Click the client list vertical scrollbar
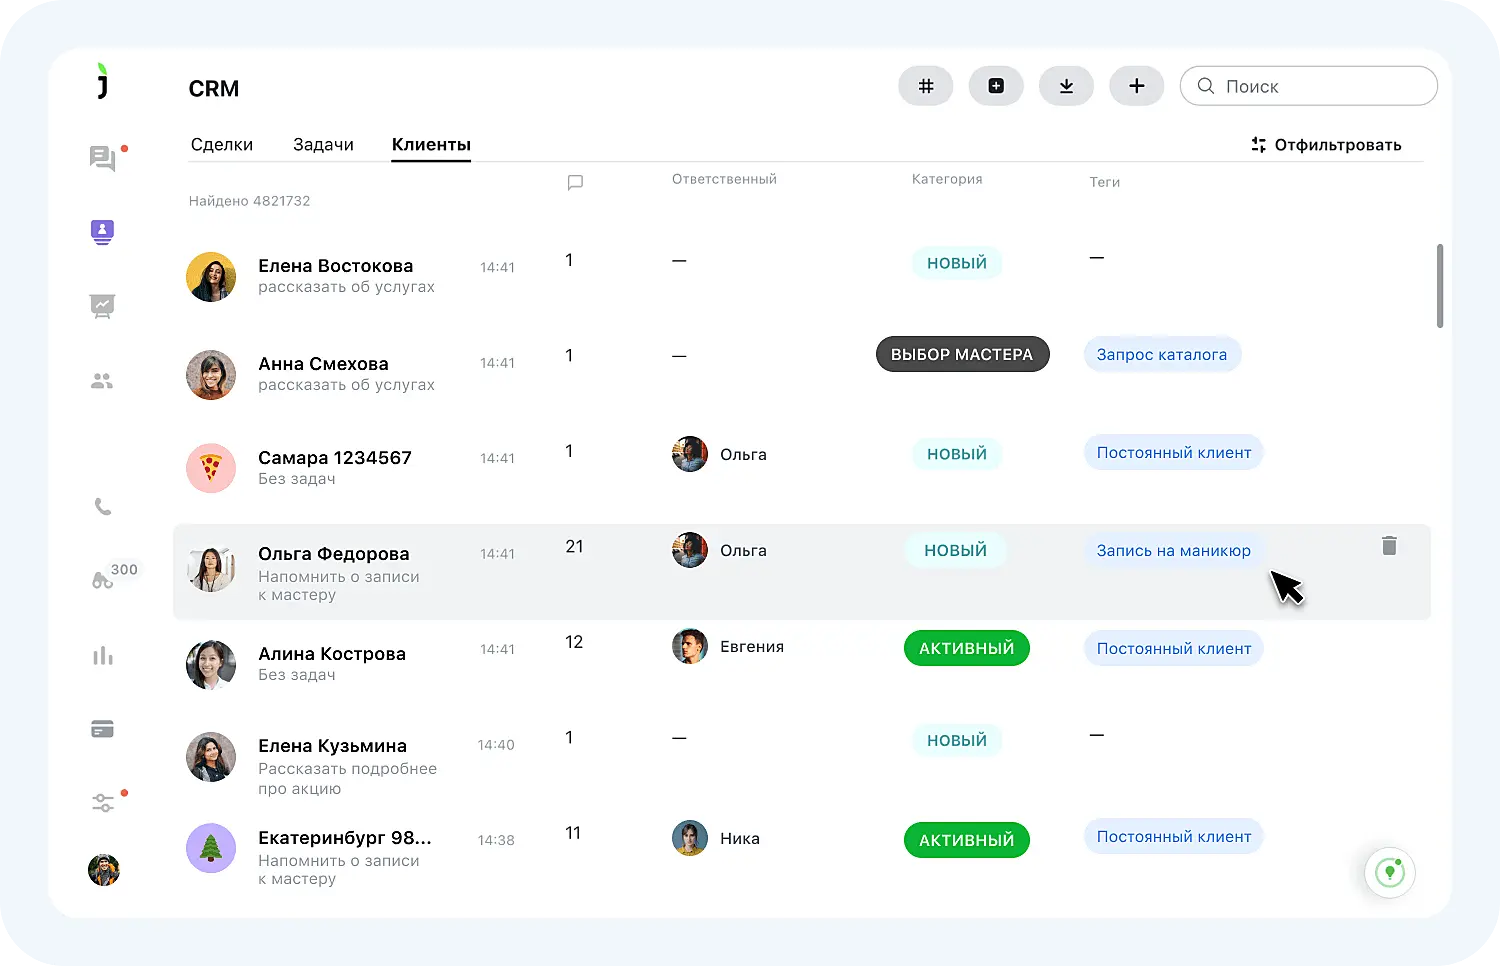Screen dimensions: 1500x966 1440,286
